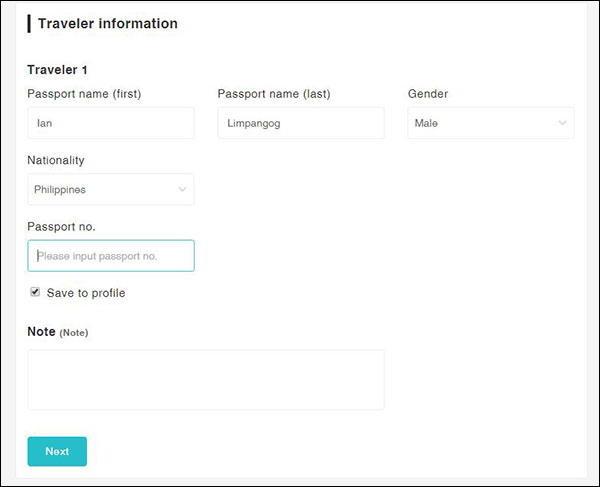Click the Passport no. label
The width and height of the screenshot is (600, 487).
pyautogui.click(x=61, y=226)
